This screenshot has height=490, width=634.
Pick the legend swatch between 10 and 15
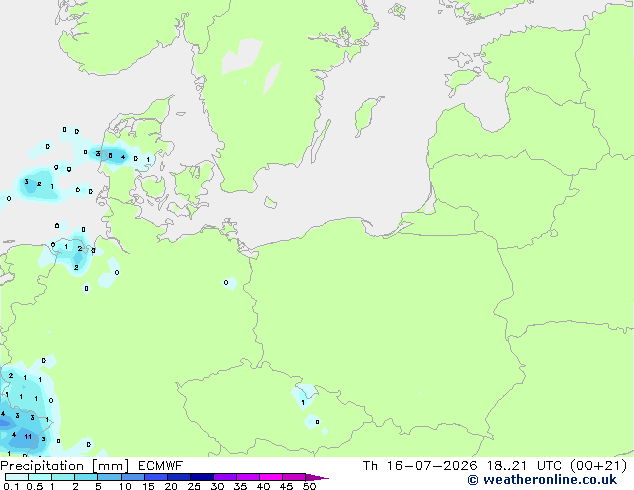coord(133,477)
